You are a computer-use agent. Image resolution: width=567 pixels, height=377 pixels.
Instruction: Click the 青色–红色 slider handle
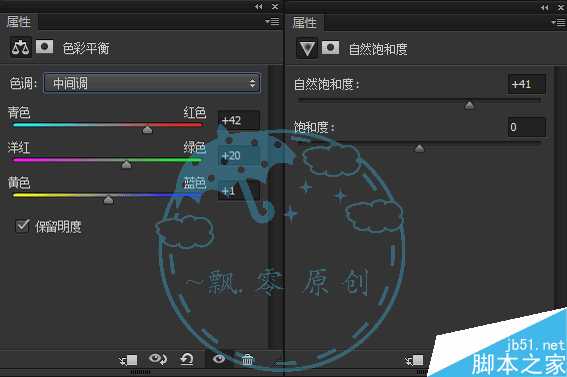(x=147, y=129)
